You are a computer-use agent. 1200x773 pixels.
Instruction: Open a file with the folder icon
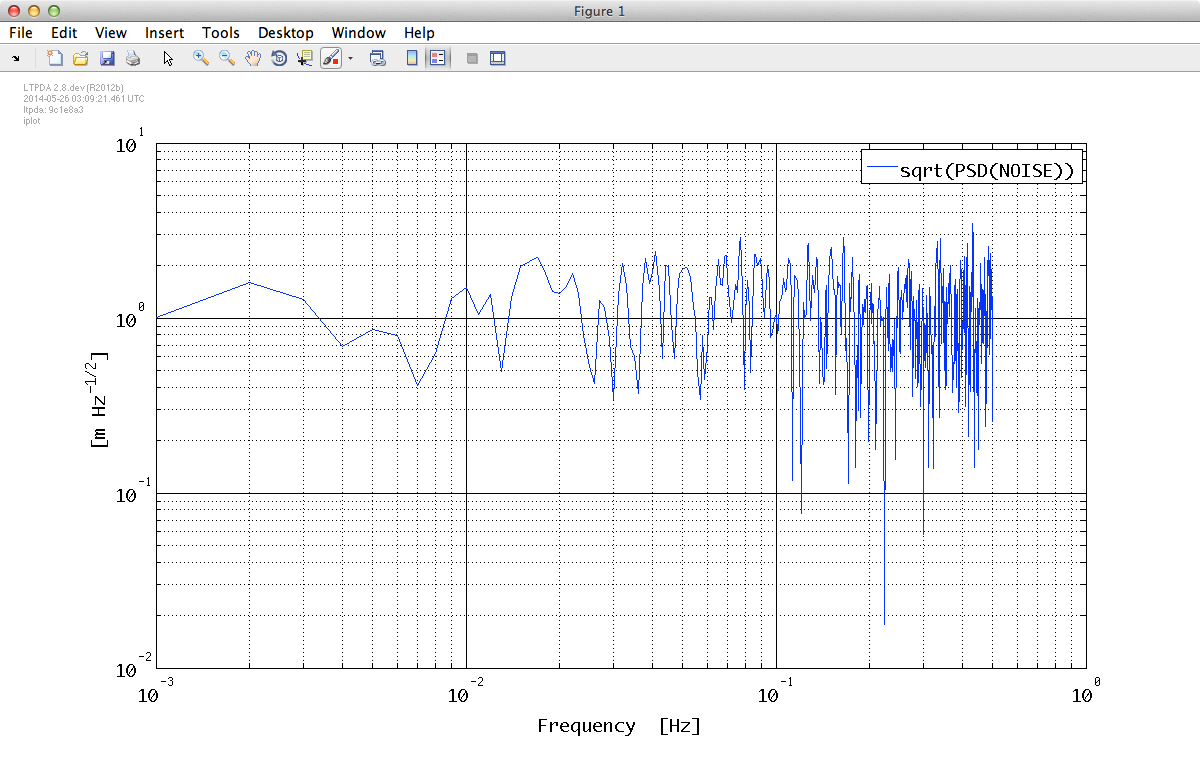tap(81, 58)
